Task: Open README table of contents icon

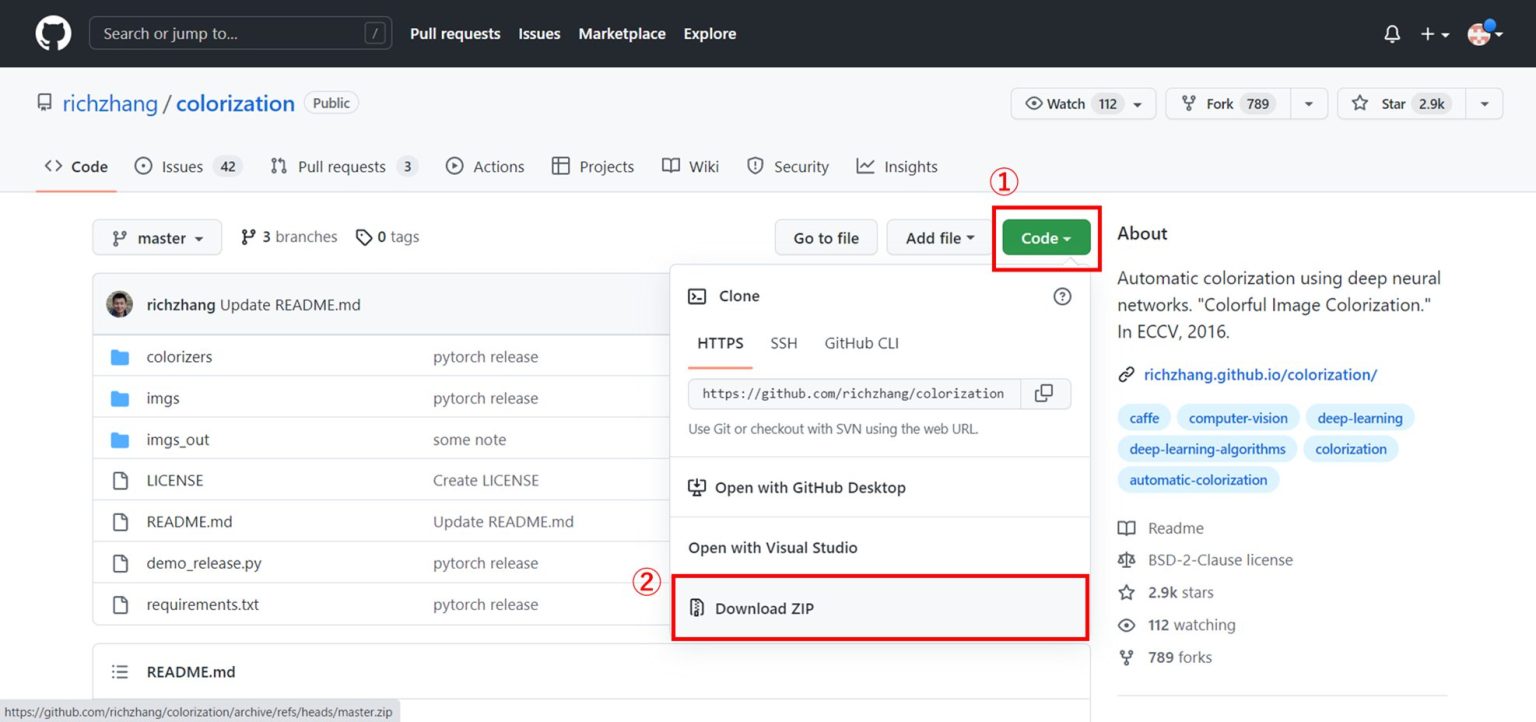Action: click(120, 672)
